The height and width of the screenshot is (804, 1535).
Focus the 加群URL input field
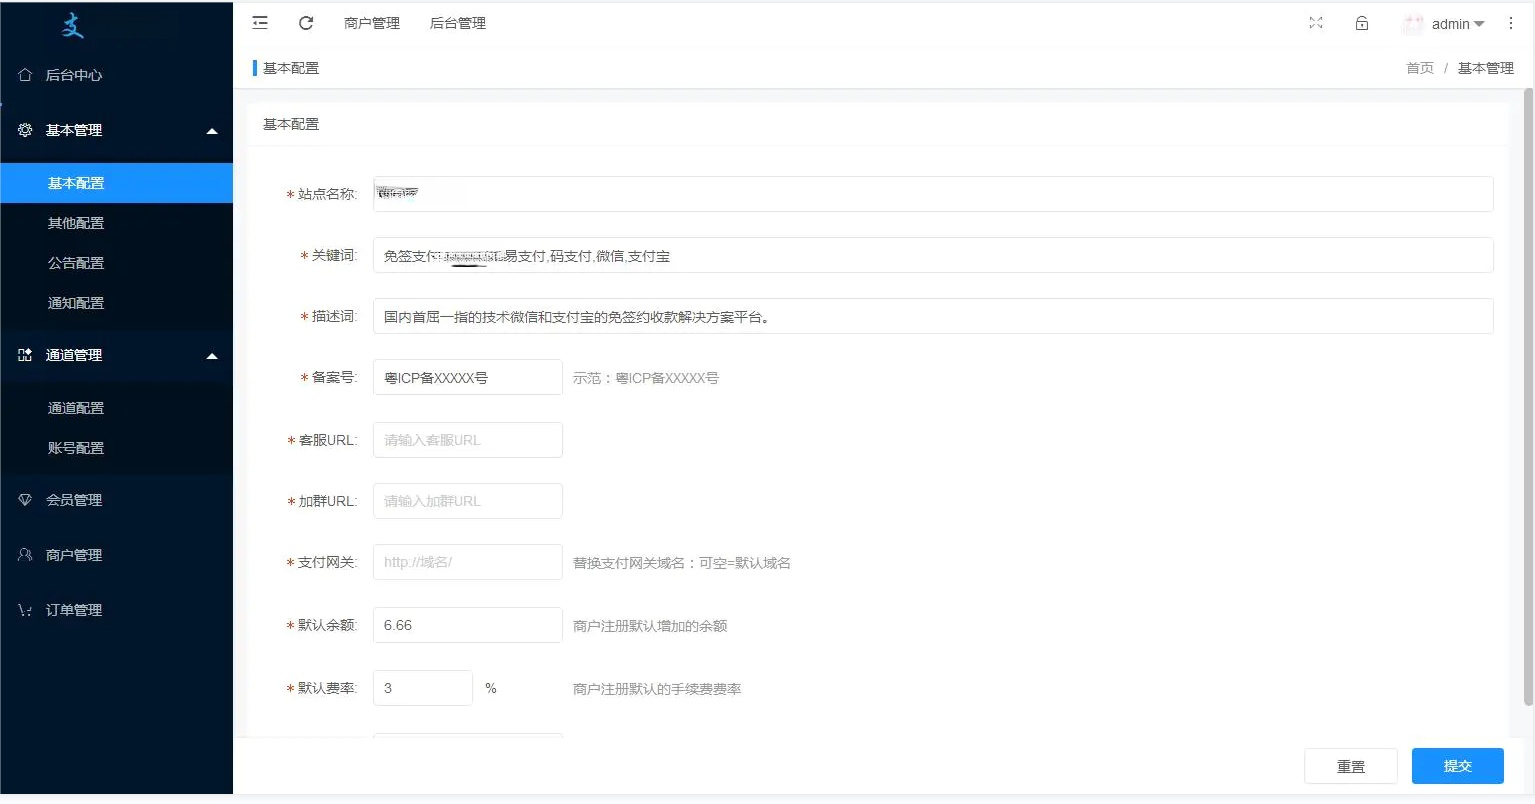(468, 501)
